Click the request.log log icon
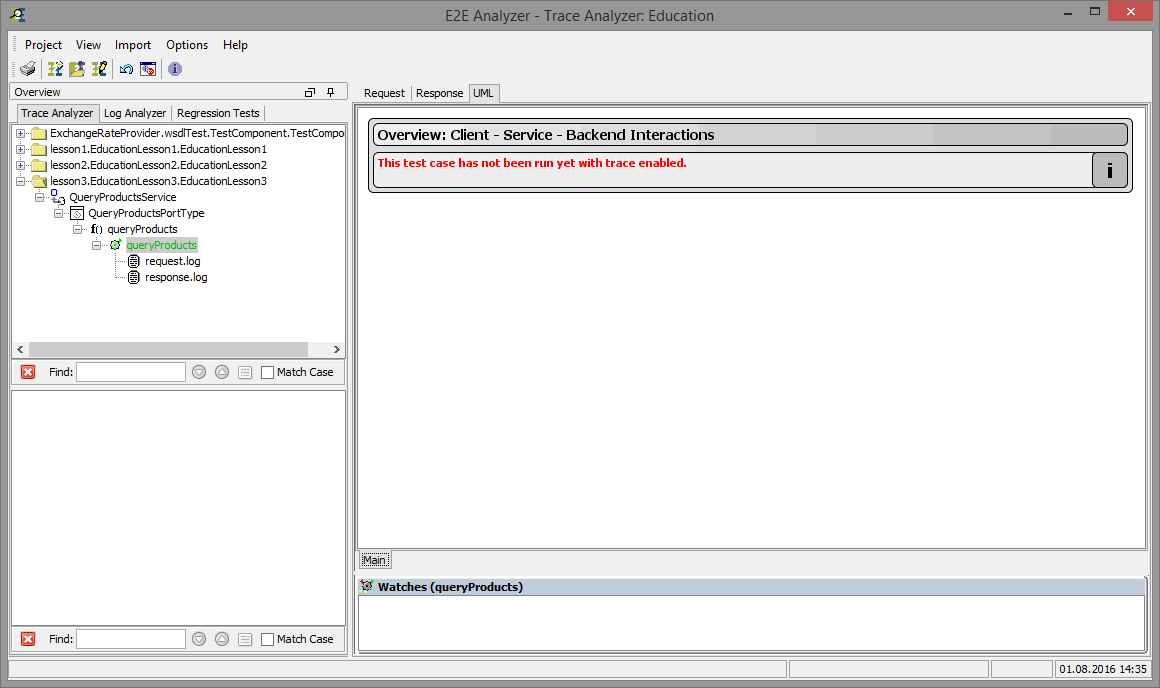This screenshot has width=1160, height=688. tap(133, 261)
